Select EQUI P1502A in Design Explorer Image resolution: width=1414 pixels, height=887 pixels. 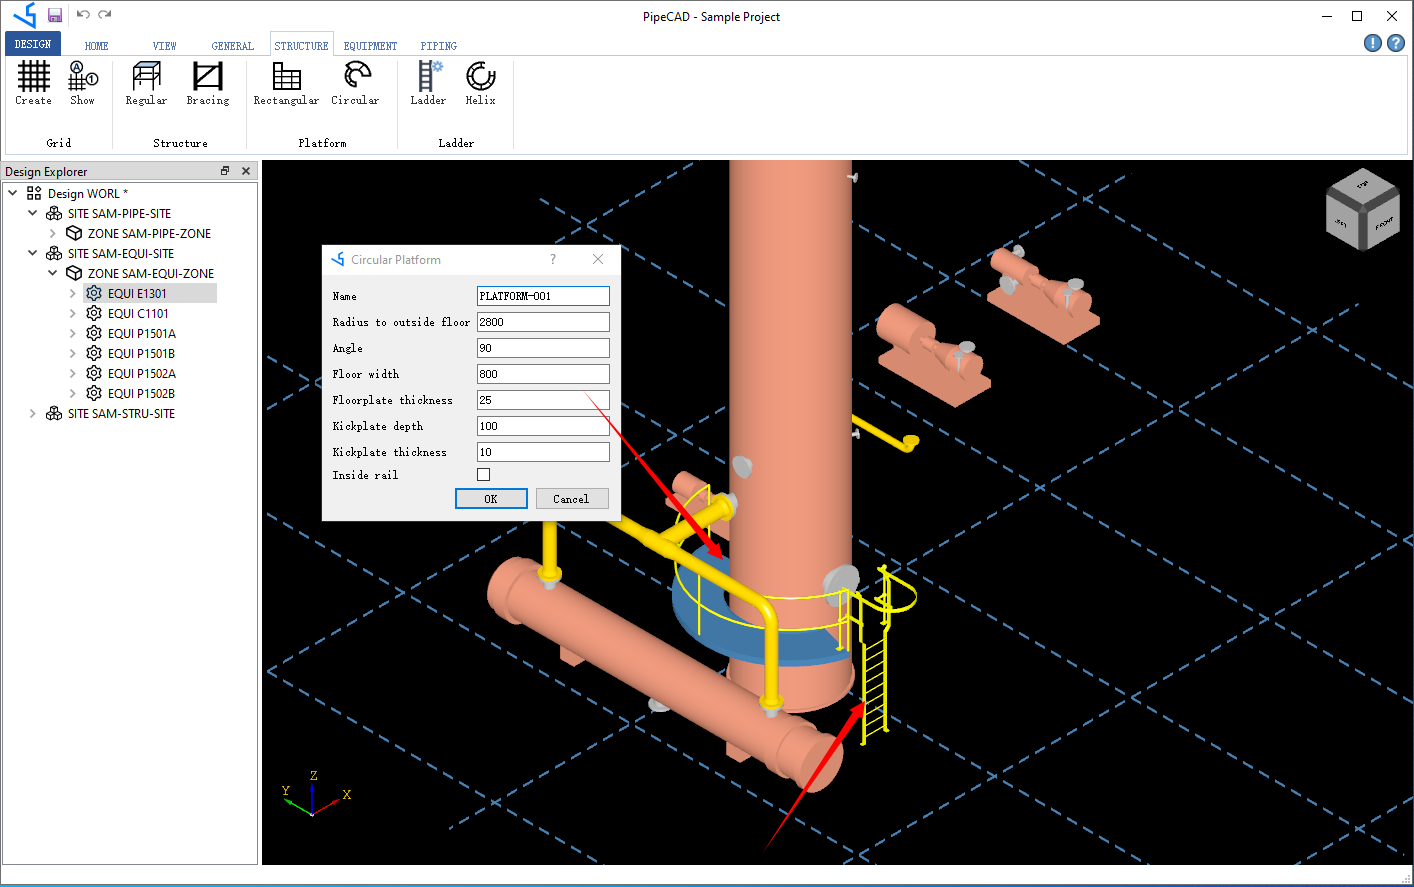coord(141,373)
